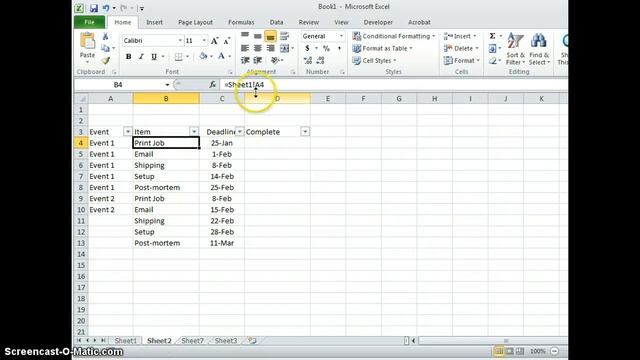
Task: Click the AutoSum sigma icon
Action: [x=492, y=36]
